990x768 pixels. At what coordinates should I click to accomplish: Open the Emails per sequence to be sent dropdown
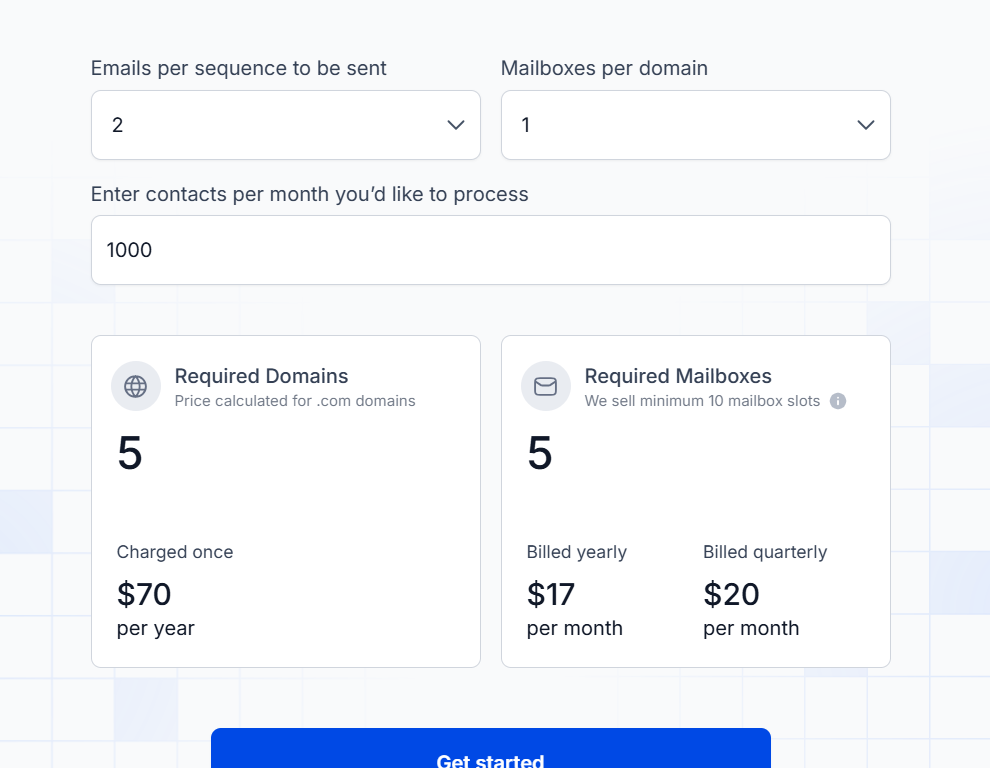coord(286,125)
